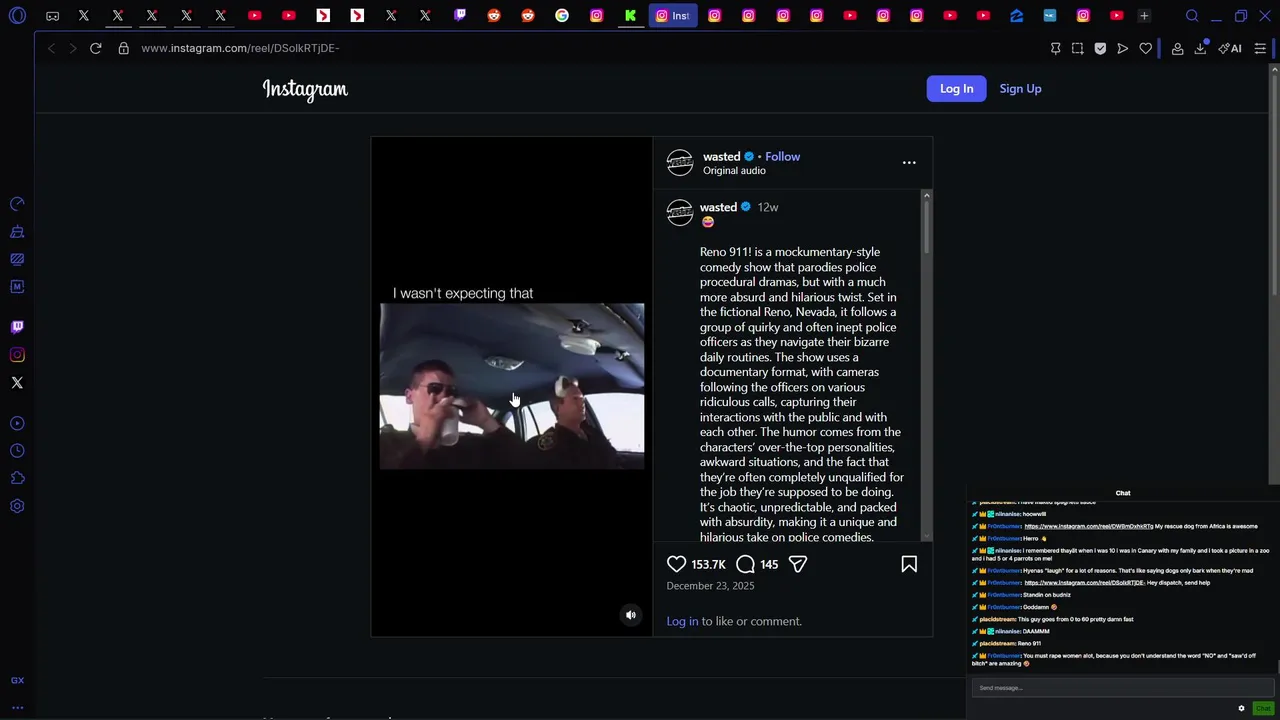
Task: Open 'Hey dispatch' Instagram link in chat
Action: 1085,582
